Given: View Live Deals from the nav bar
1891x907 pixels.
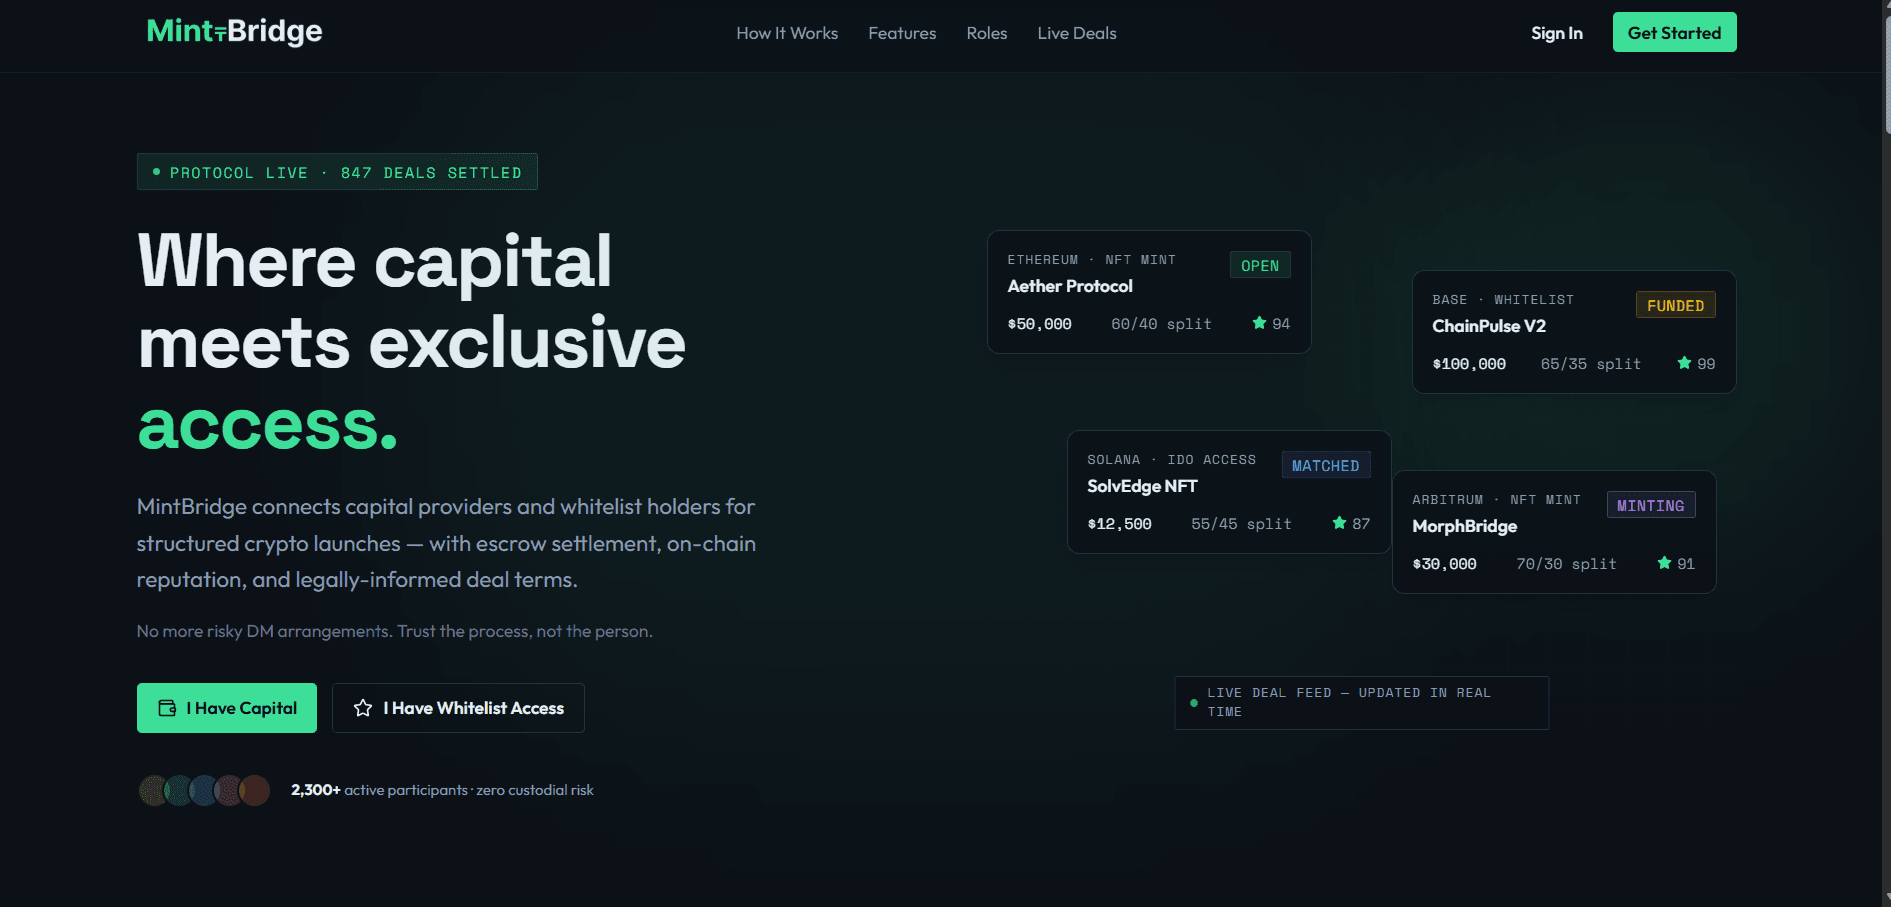Looking at the screenshot, I should coord(1076,33).
